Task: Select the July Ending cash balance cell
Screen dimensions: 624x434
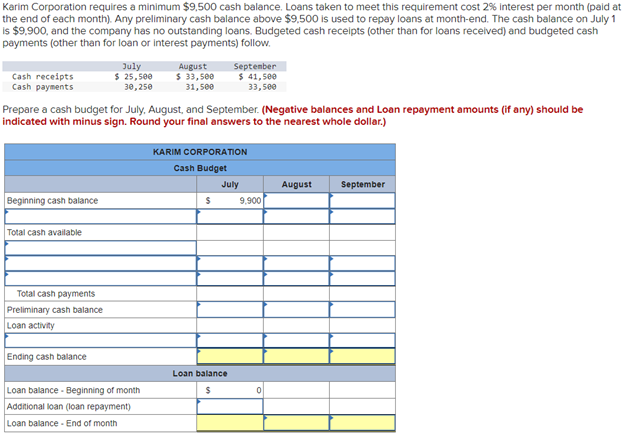Action: (230, 356)
